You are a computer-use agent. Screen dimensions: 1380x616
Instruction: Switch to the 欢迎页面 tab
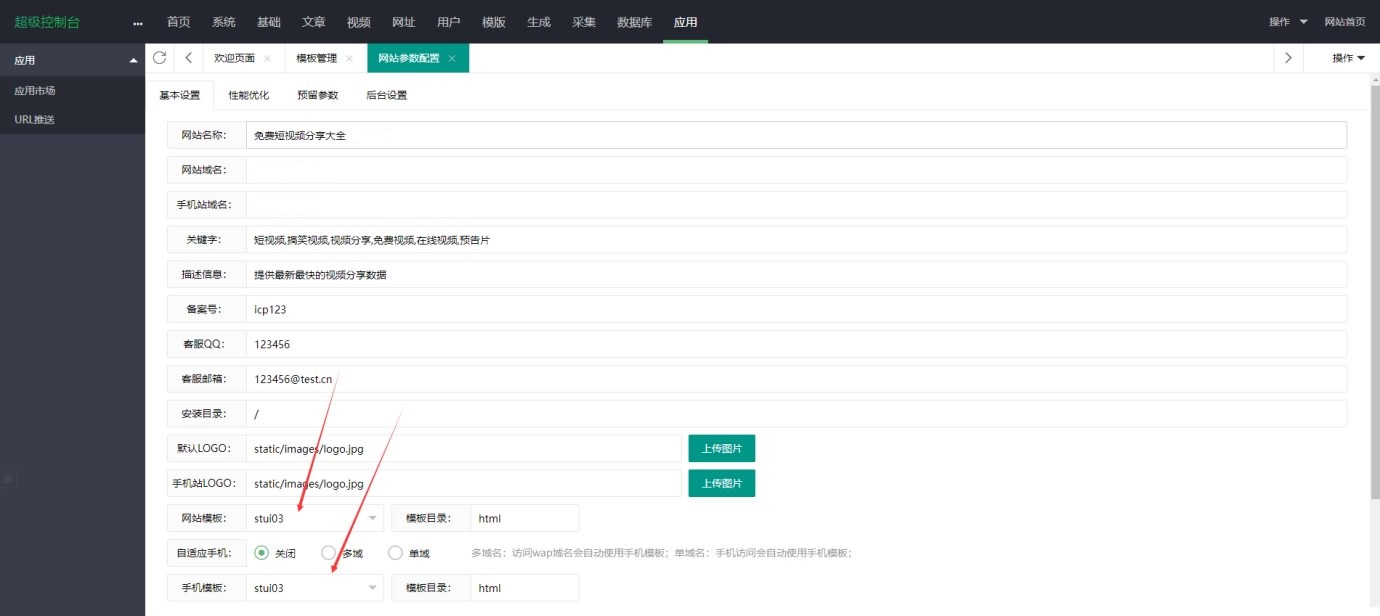pyautogui.click(x=234, y=58)
